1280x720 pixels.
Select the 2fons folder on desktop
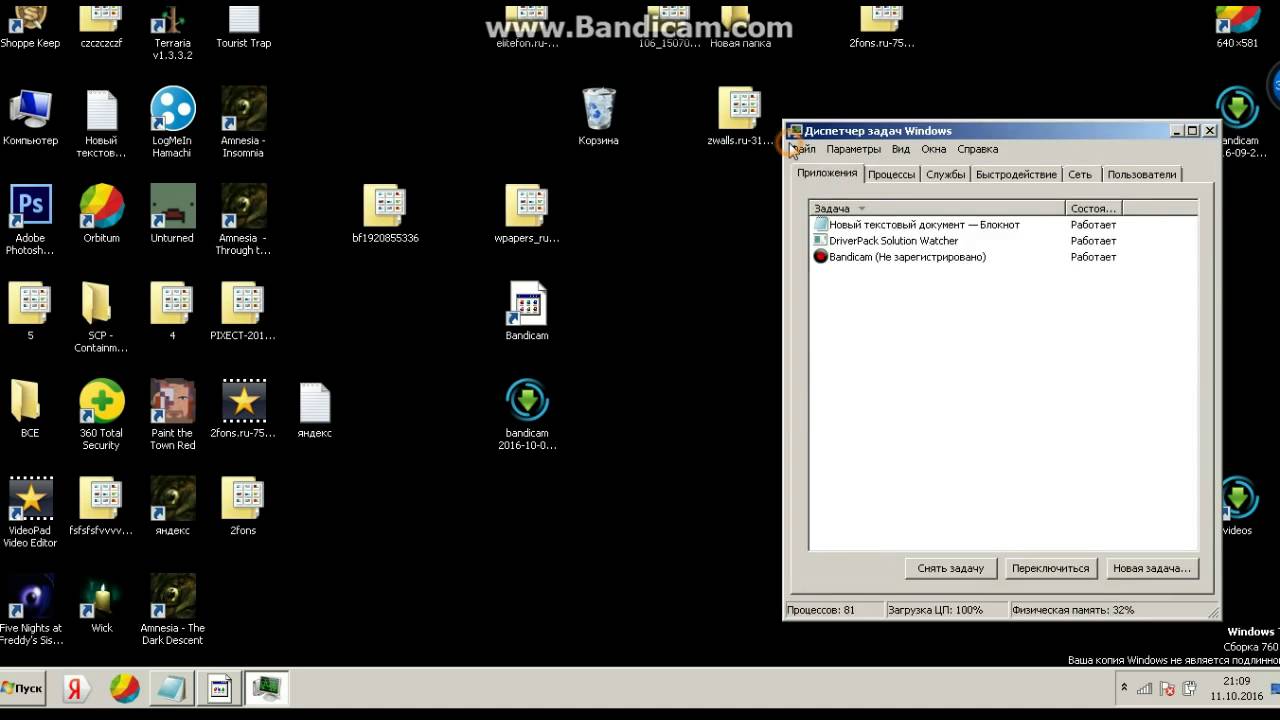click(243, 506)
